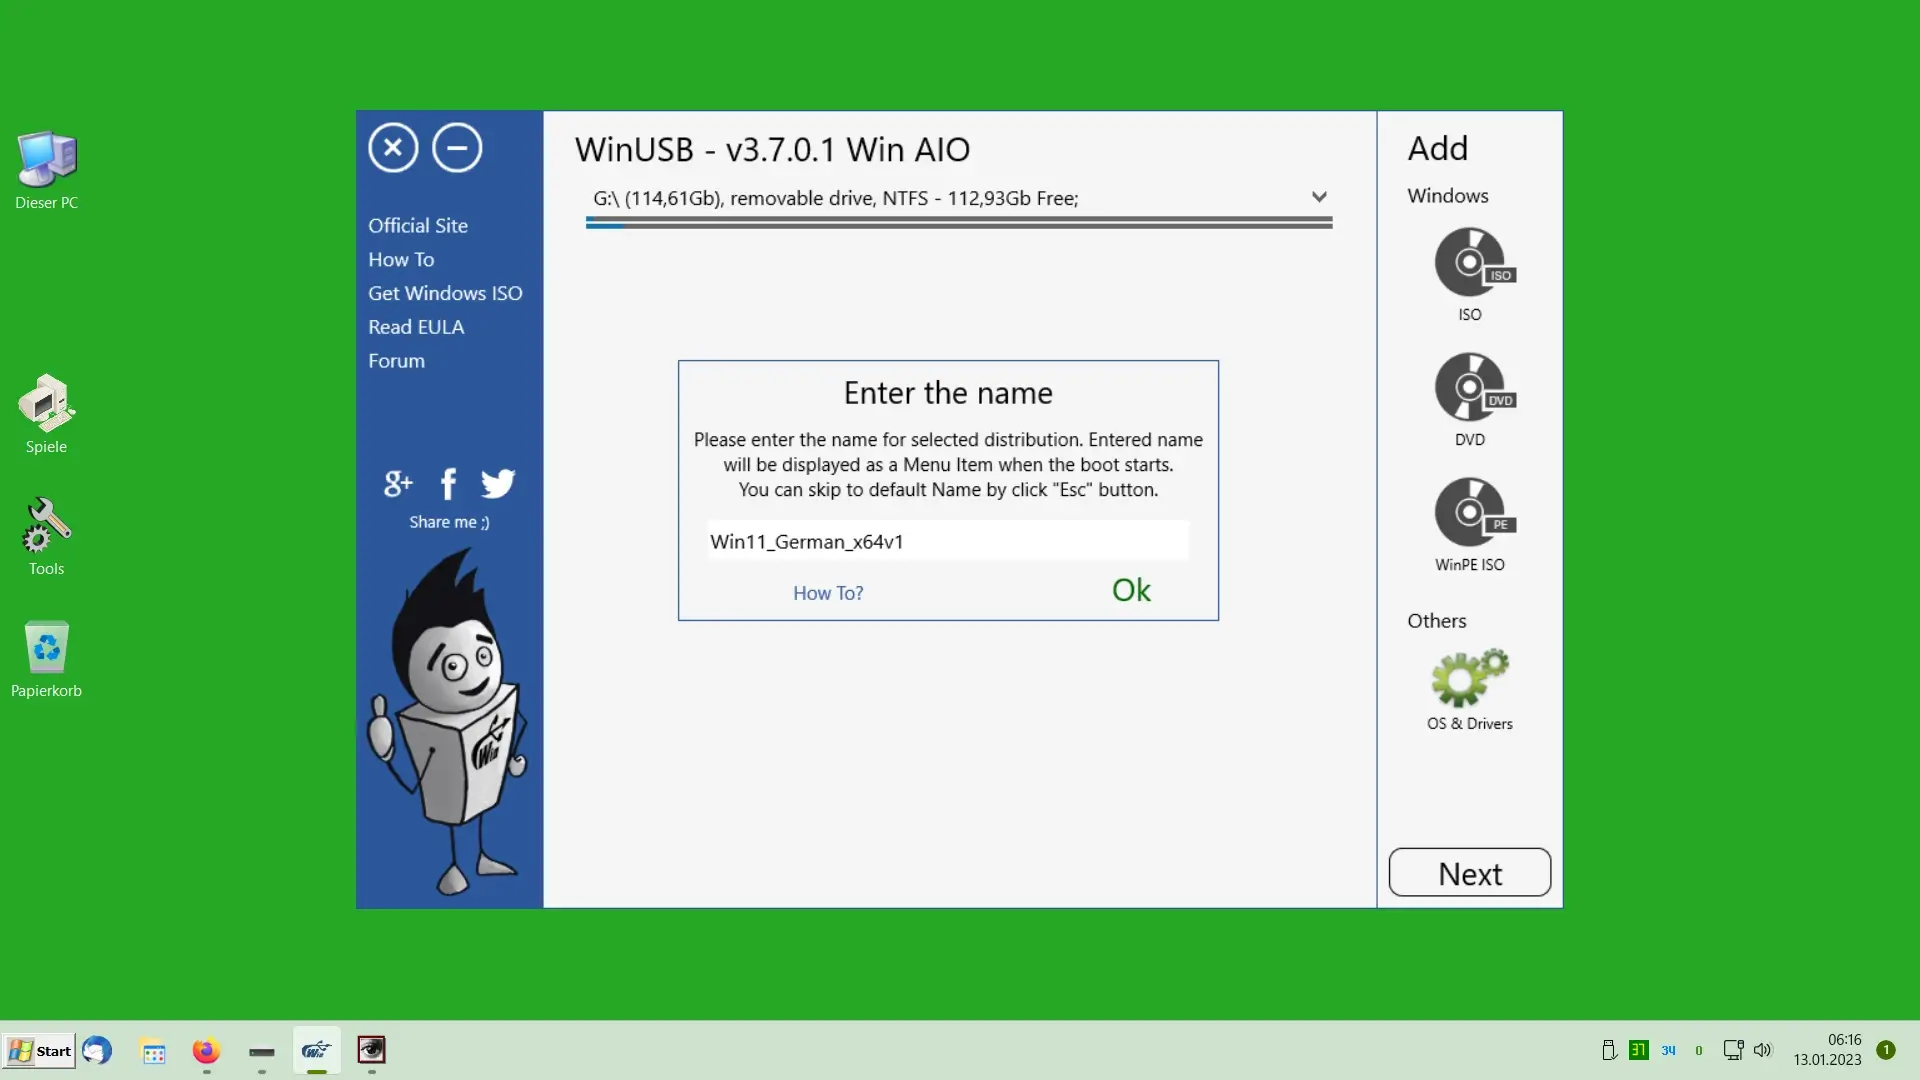Open the network tray icon

tap(1733, 1050)
